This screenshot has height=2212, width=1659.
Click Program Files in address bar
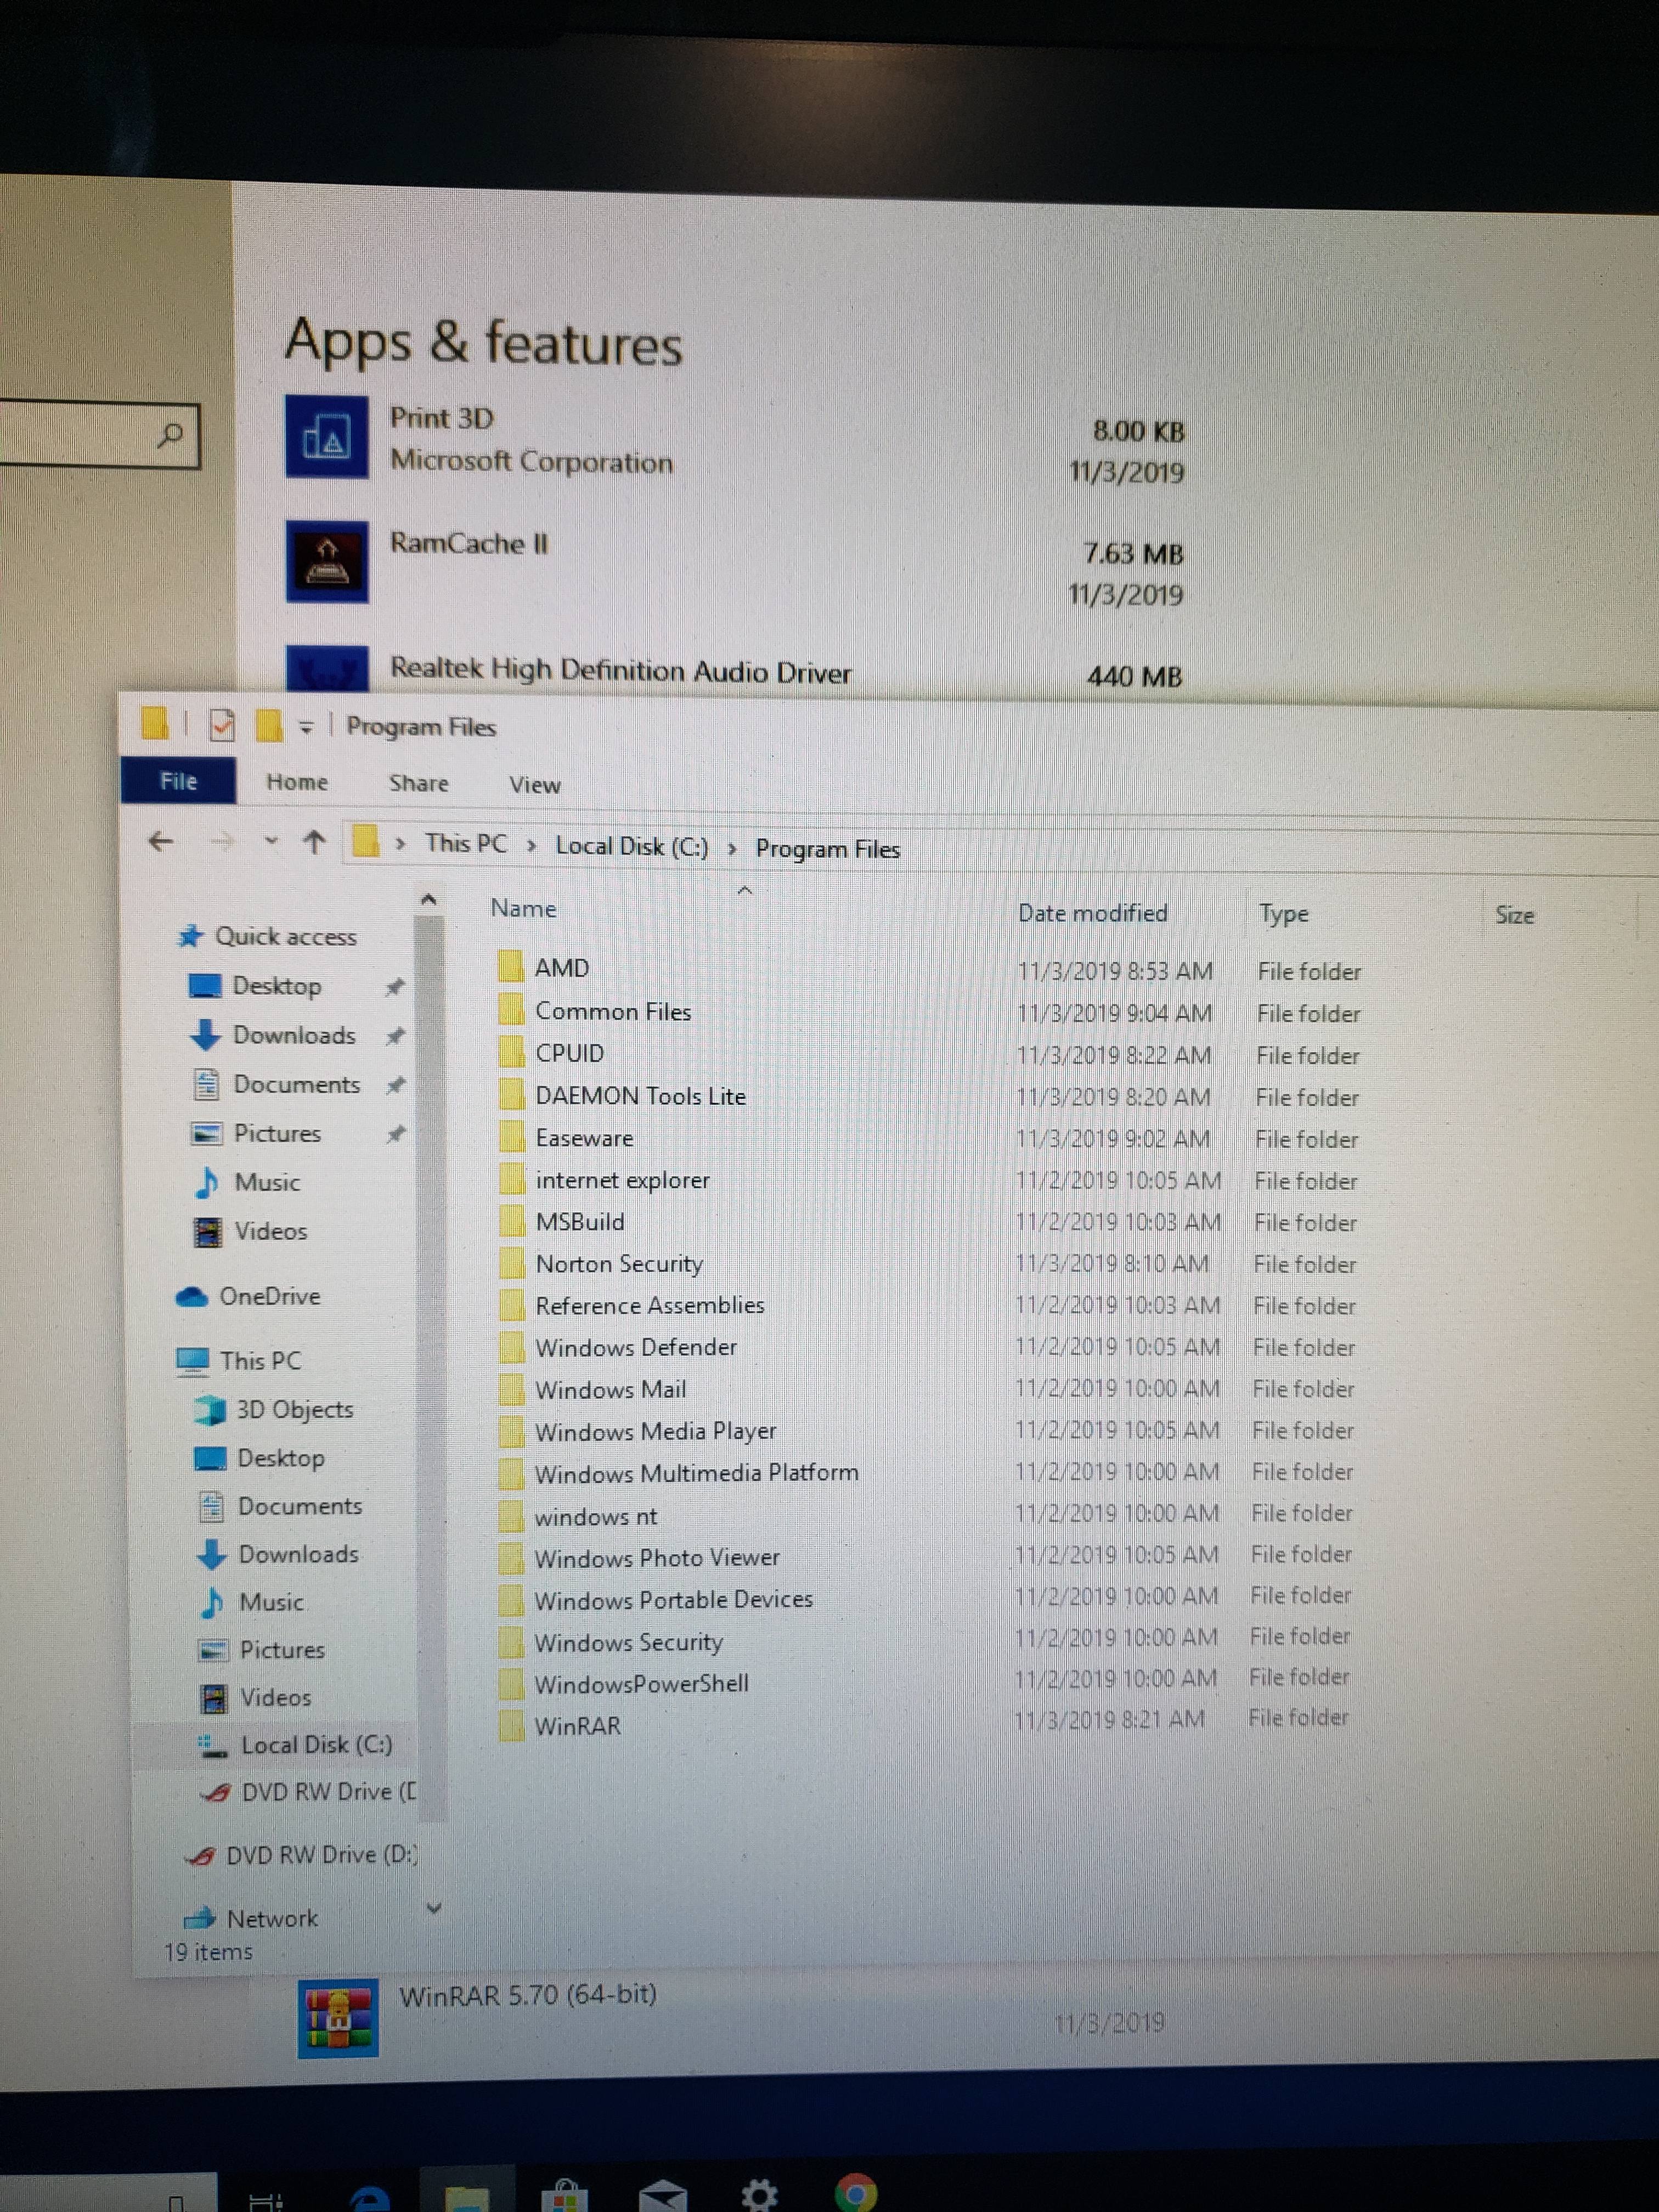pyautogui.click(x=827, y=849)
